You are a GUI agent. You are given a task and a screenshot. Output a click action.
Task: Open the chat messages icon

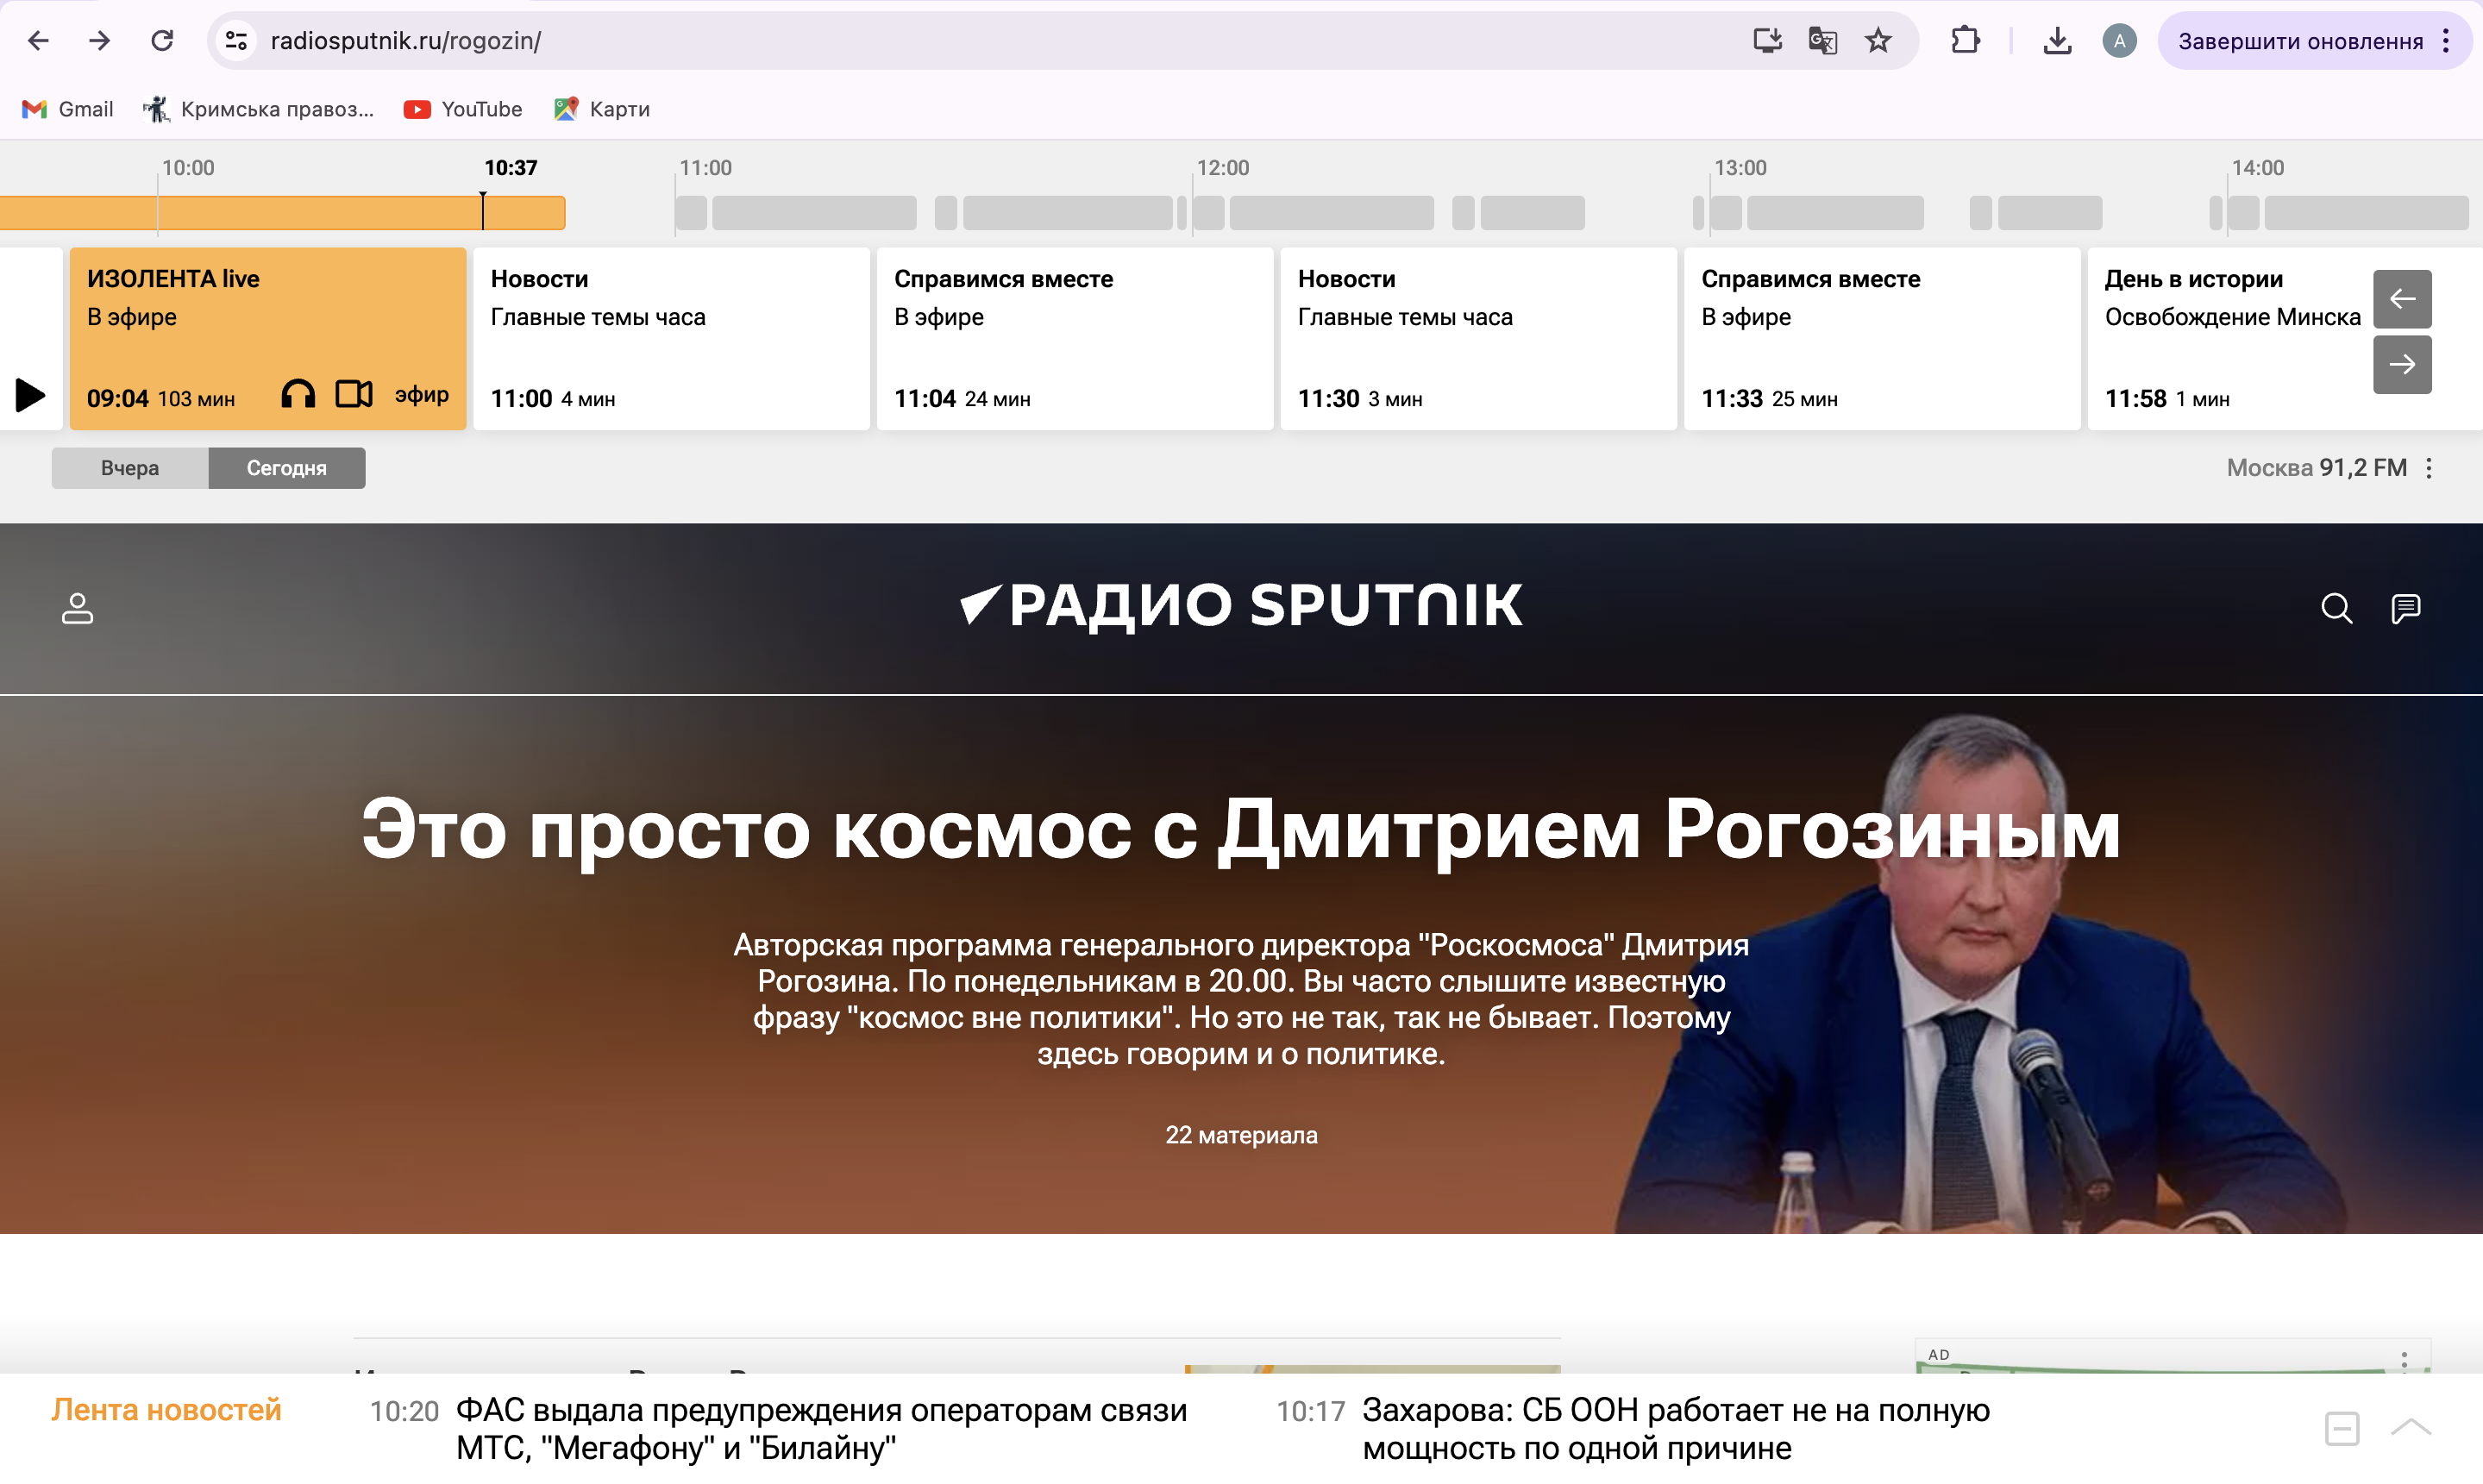2405,608
